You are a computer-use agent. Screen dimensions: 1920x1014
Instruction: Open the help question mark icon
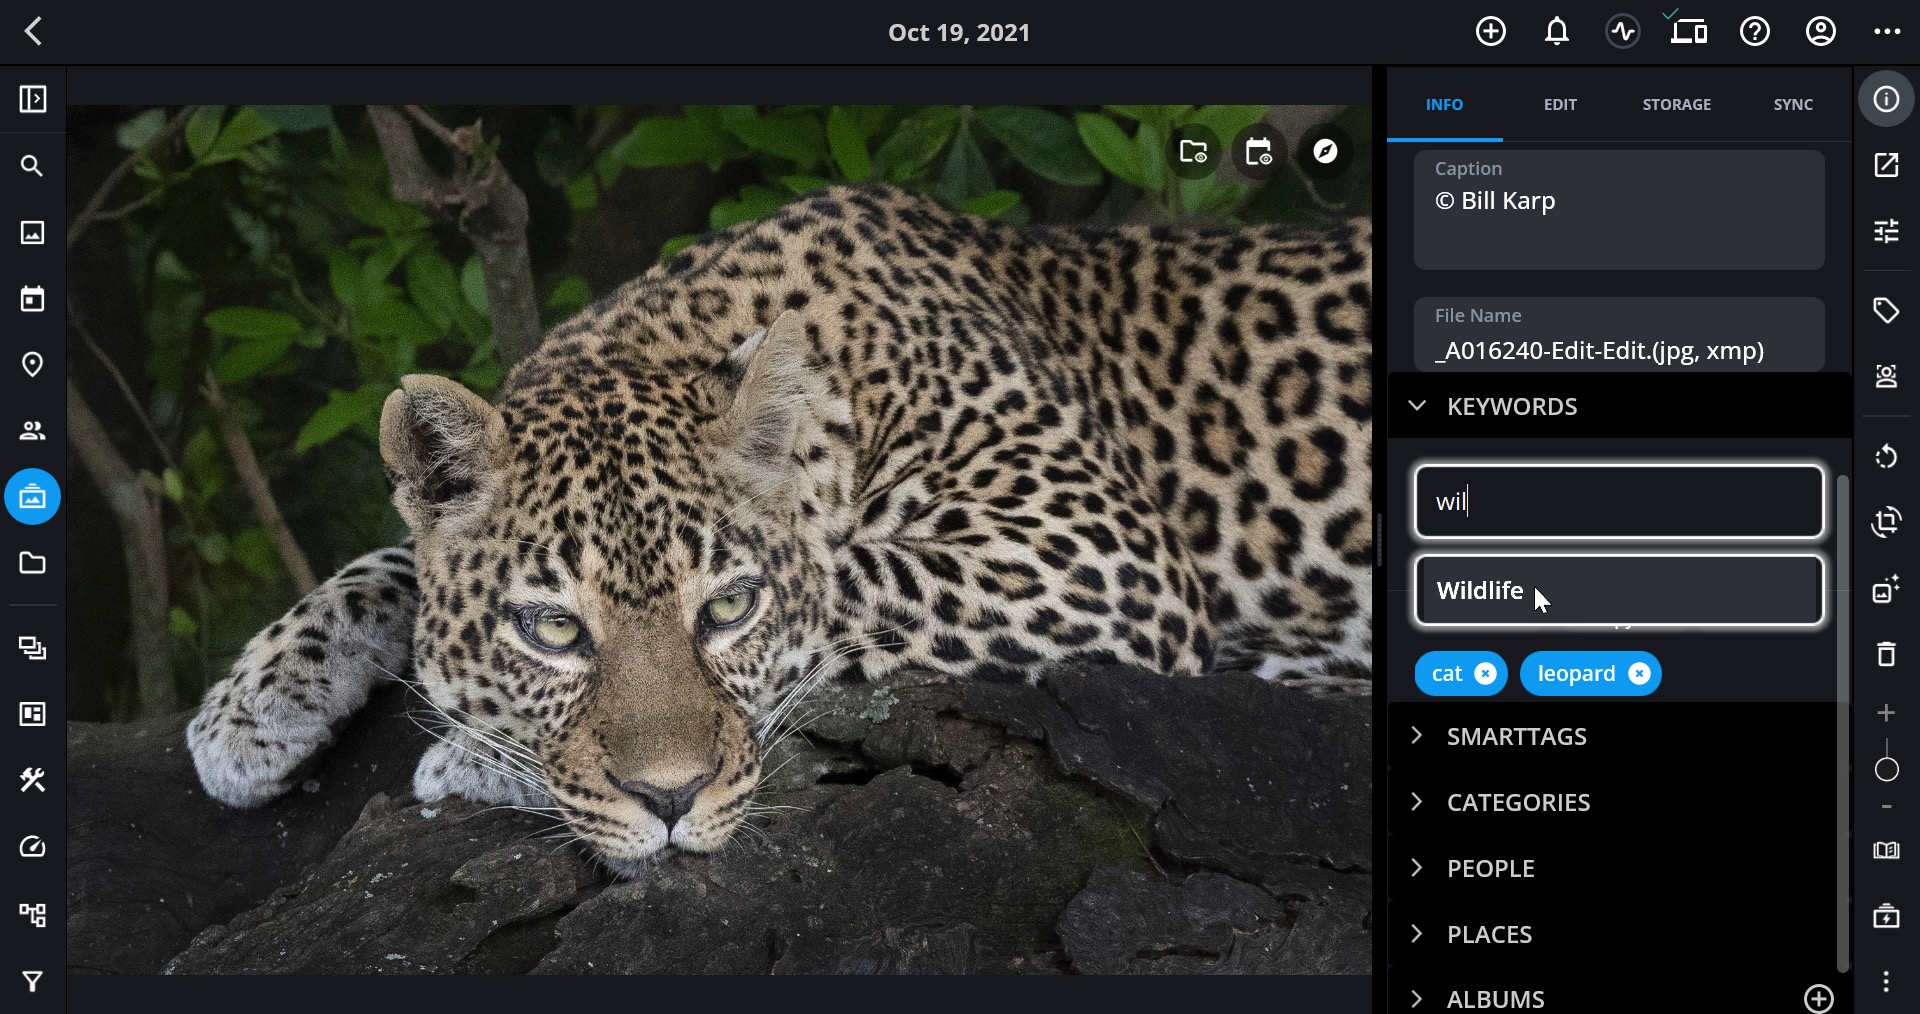click(x=1755, y=31)
